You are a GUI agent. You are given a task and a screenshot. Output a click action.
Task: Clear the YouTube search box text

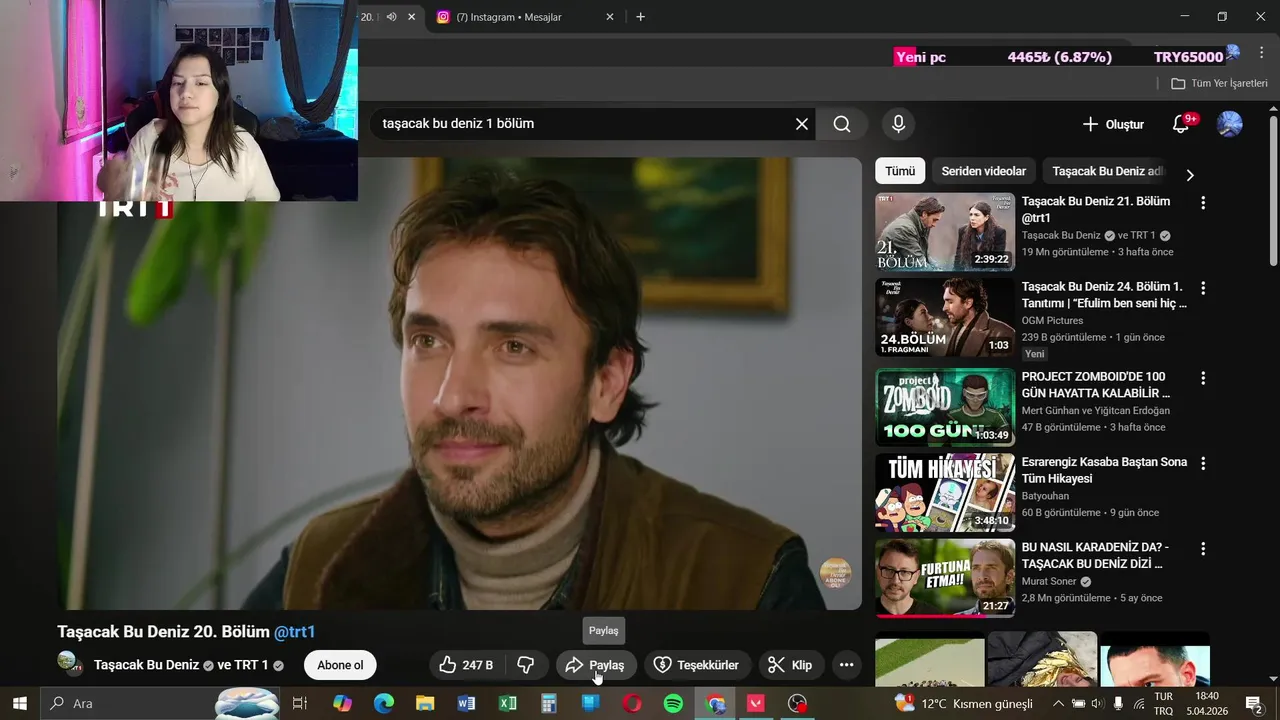tap(802, 124)
